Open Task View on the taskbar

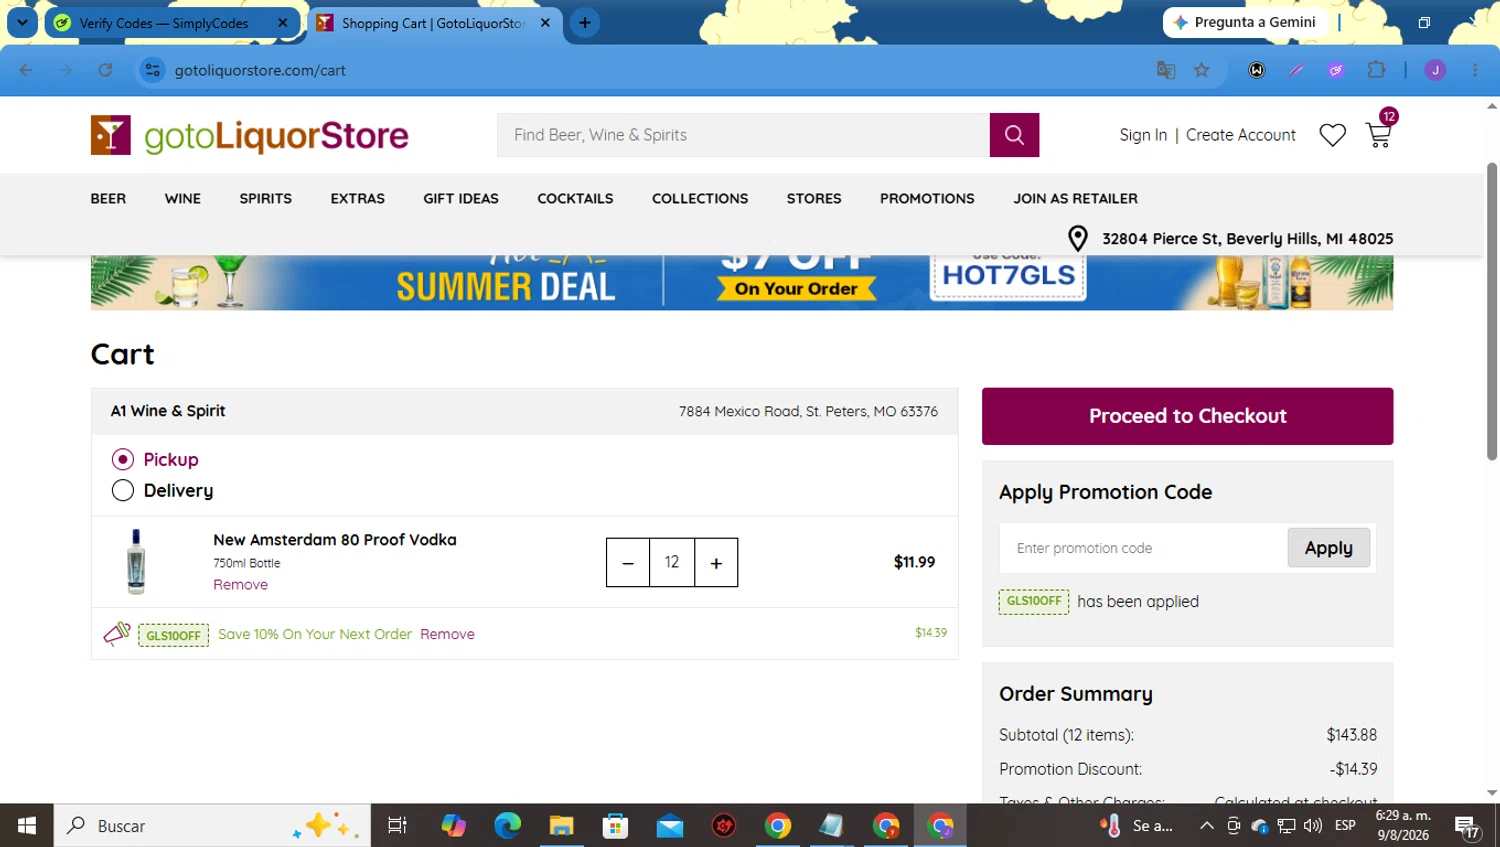[397, 826]
